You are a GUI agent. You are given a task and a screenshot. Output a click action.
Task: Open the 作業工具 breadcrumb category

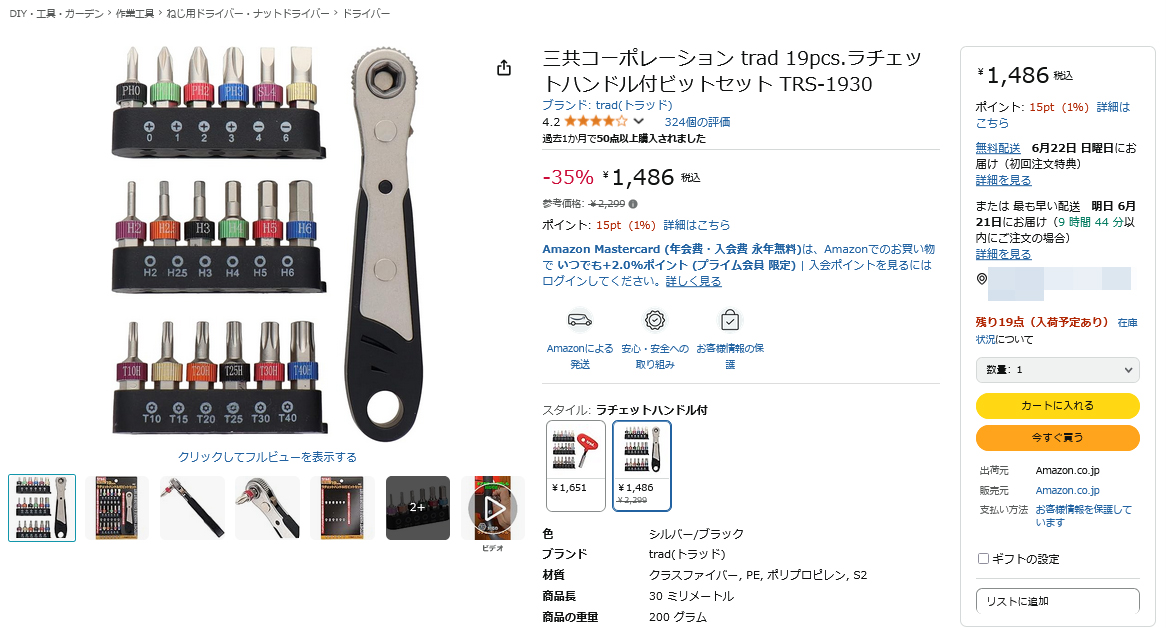click(x=135, y=13)
